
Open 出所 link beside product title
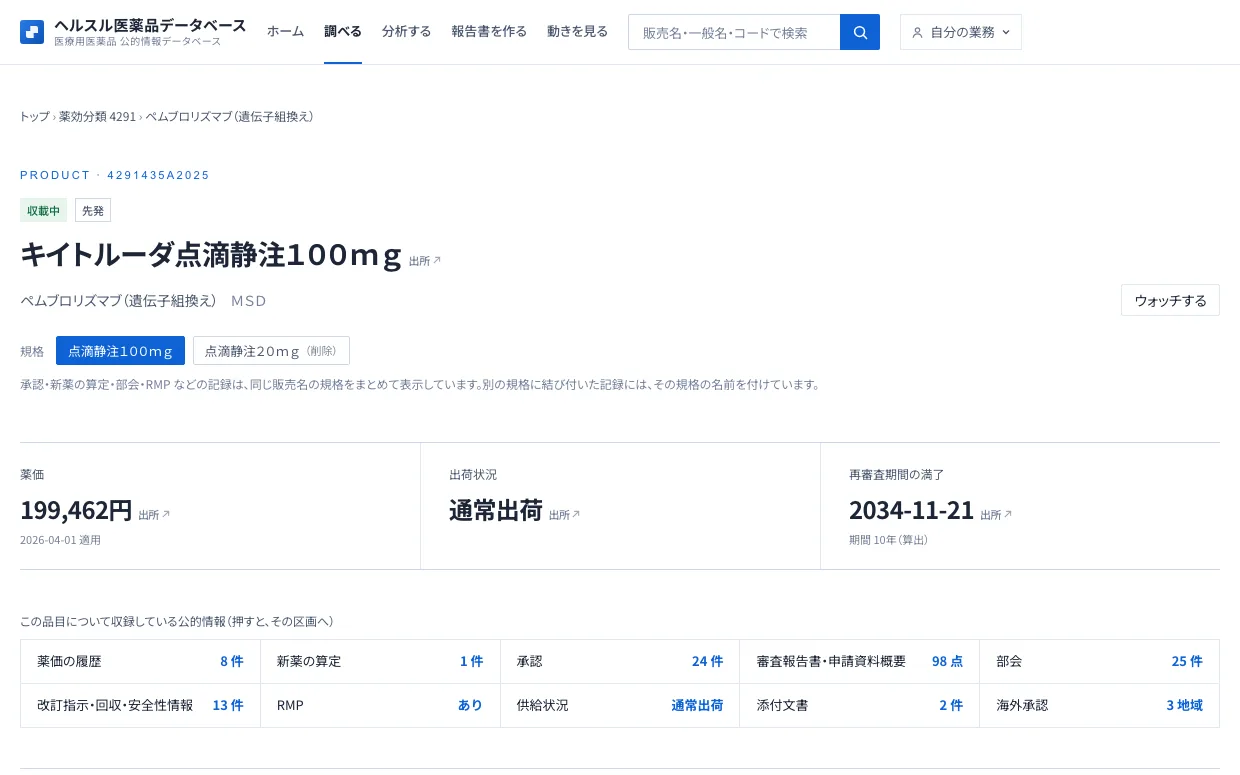pos(425,261)
